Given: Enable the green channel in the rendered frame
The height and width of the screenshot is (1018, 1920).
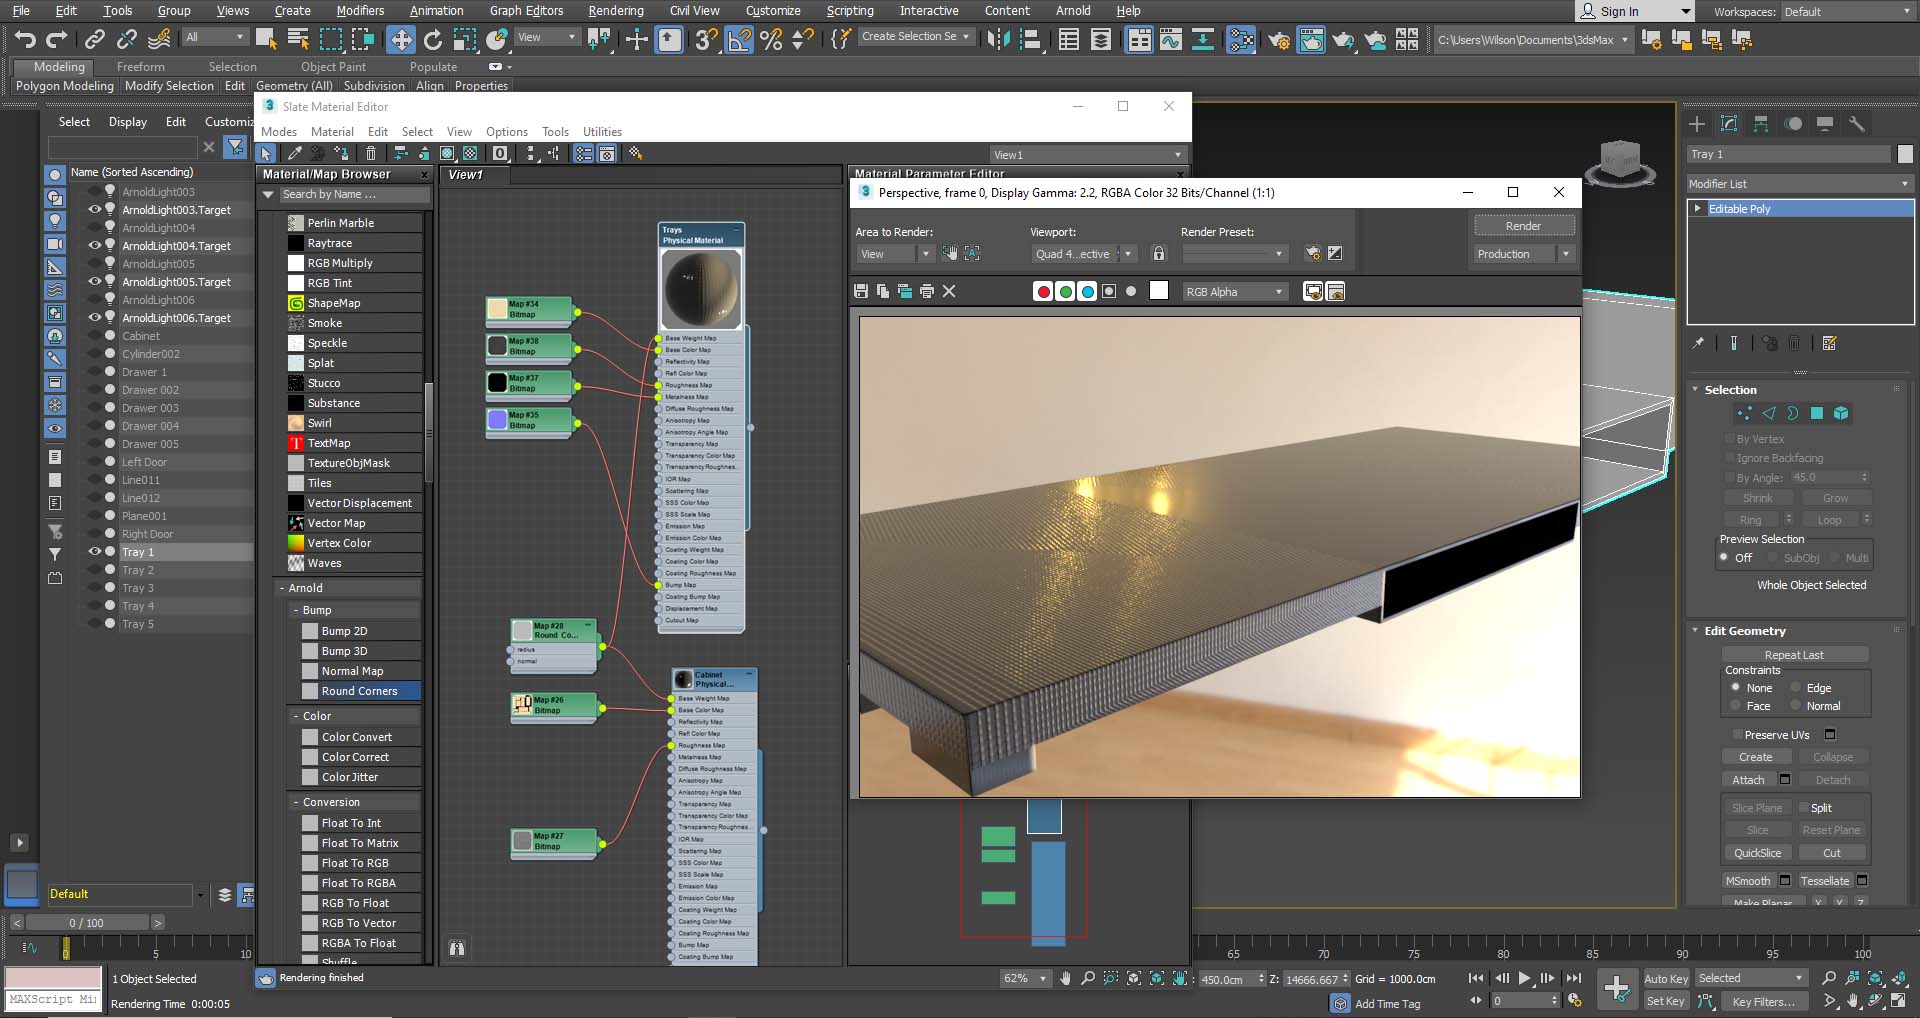Looking at the screenshot, I should point(1065,291).
